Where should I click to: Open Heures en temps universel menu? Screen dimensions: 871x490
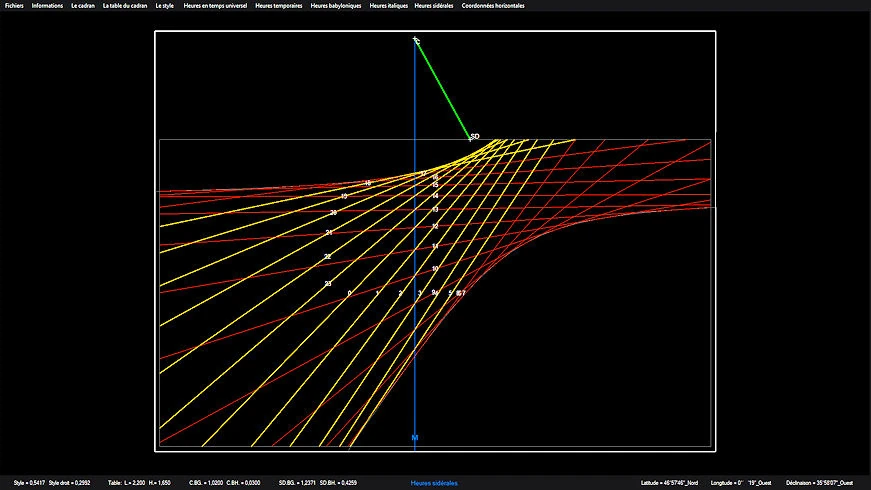pyautogui.click(x=216, y=6)
